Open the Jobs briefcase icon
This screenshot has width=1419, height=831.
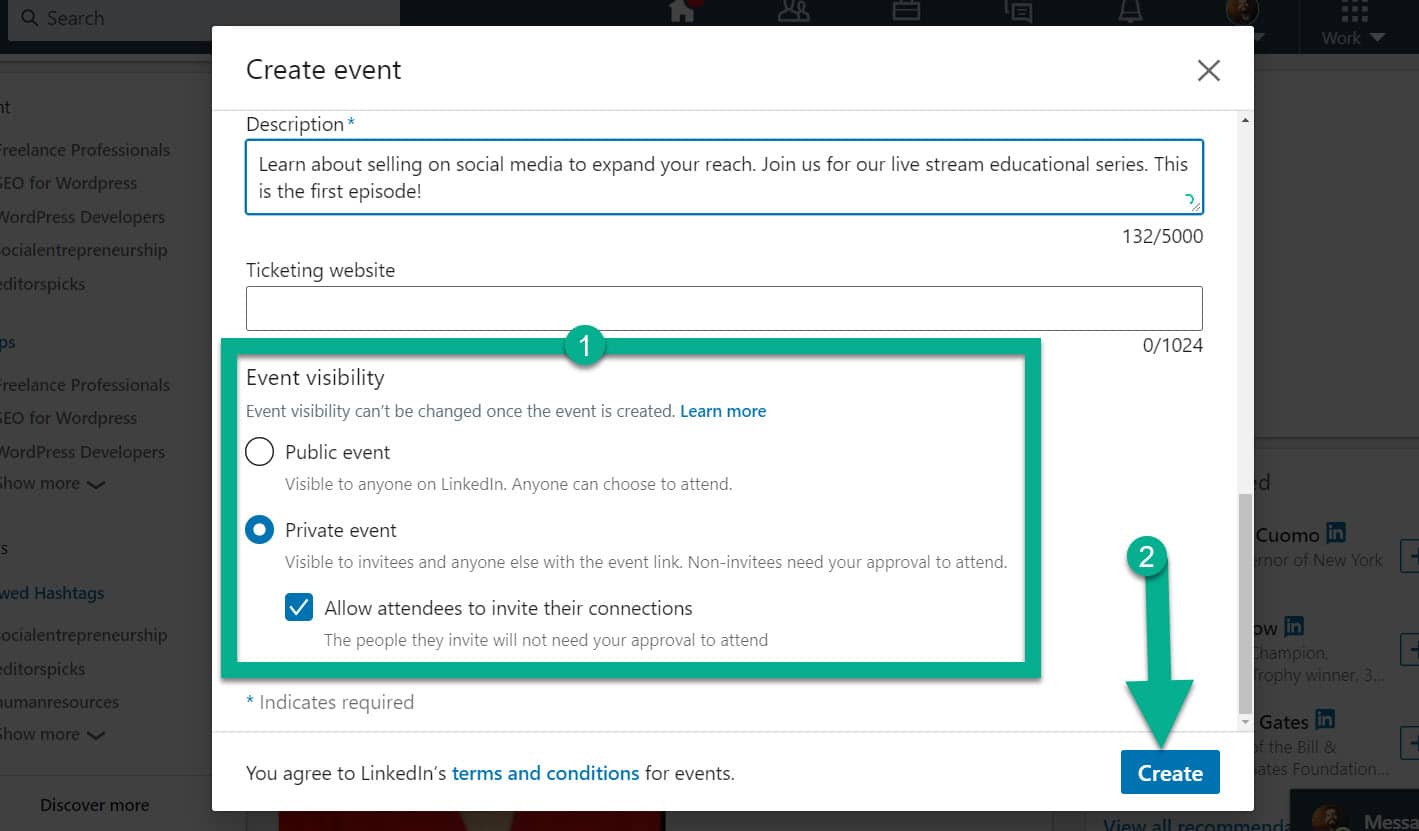click(906, 11)
